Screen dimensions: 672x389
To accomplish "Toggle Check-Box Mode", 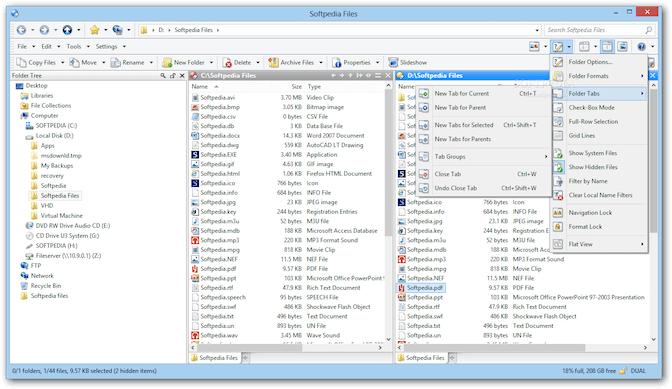I will [599, 108].
